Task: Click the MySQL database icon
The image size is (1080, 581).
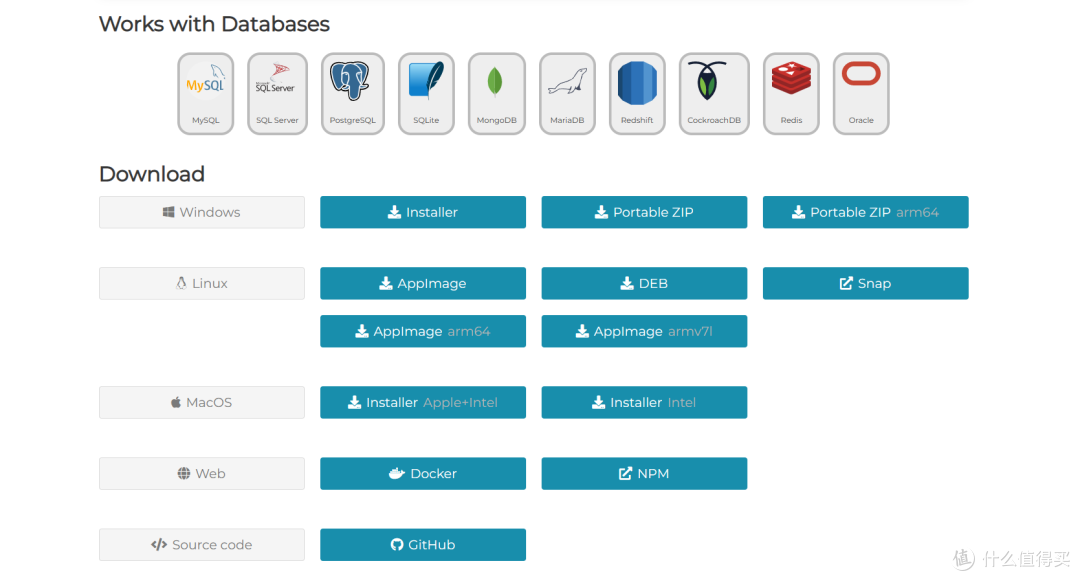Action: [x=206, y=93]
